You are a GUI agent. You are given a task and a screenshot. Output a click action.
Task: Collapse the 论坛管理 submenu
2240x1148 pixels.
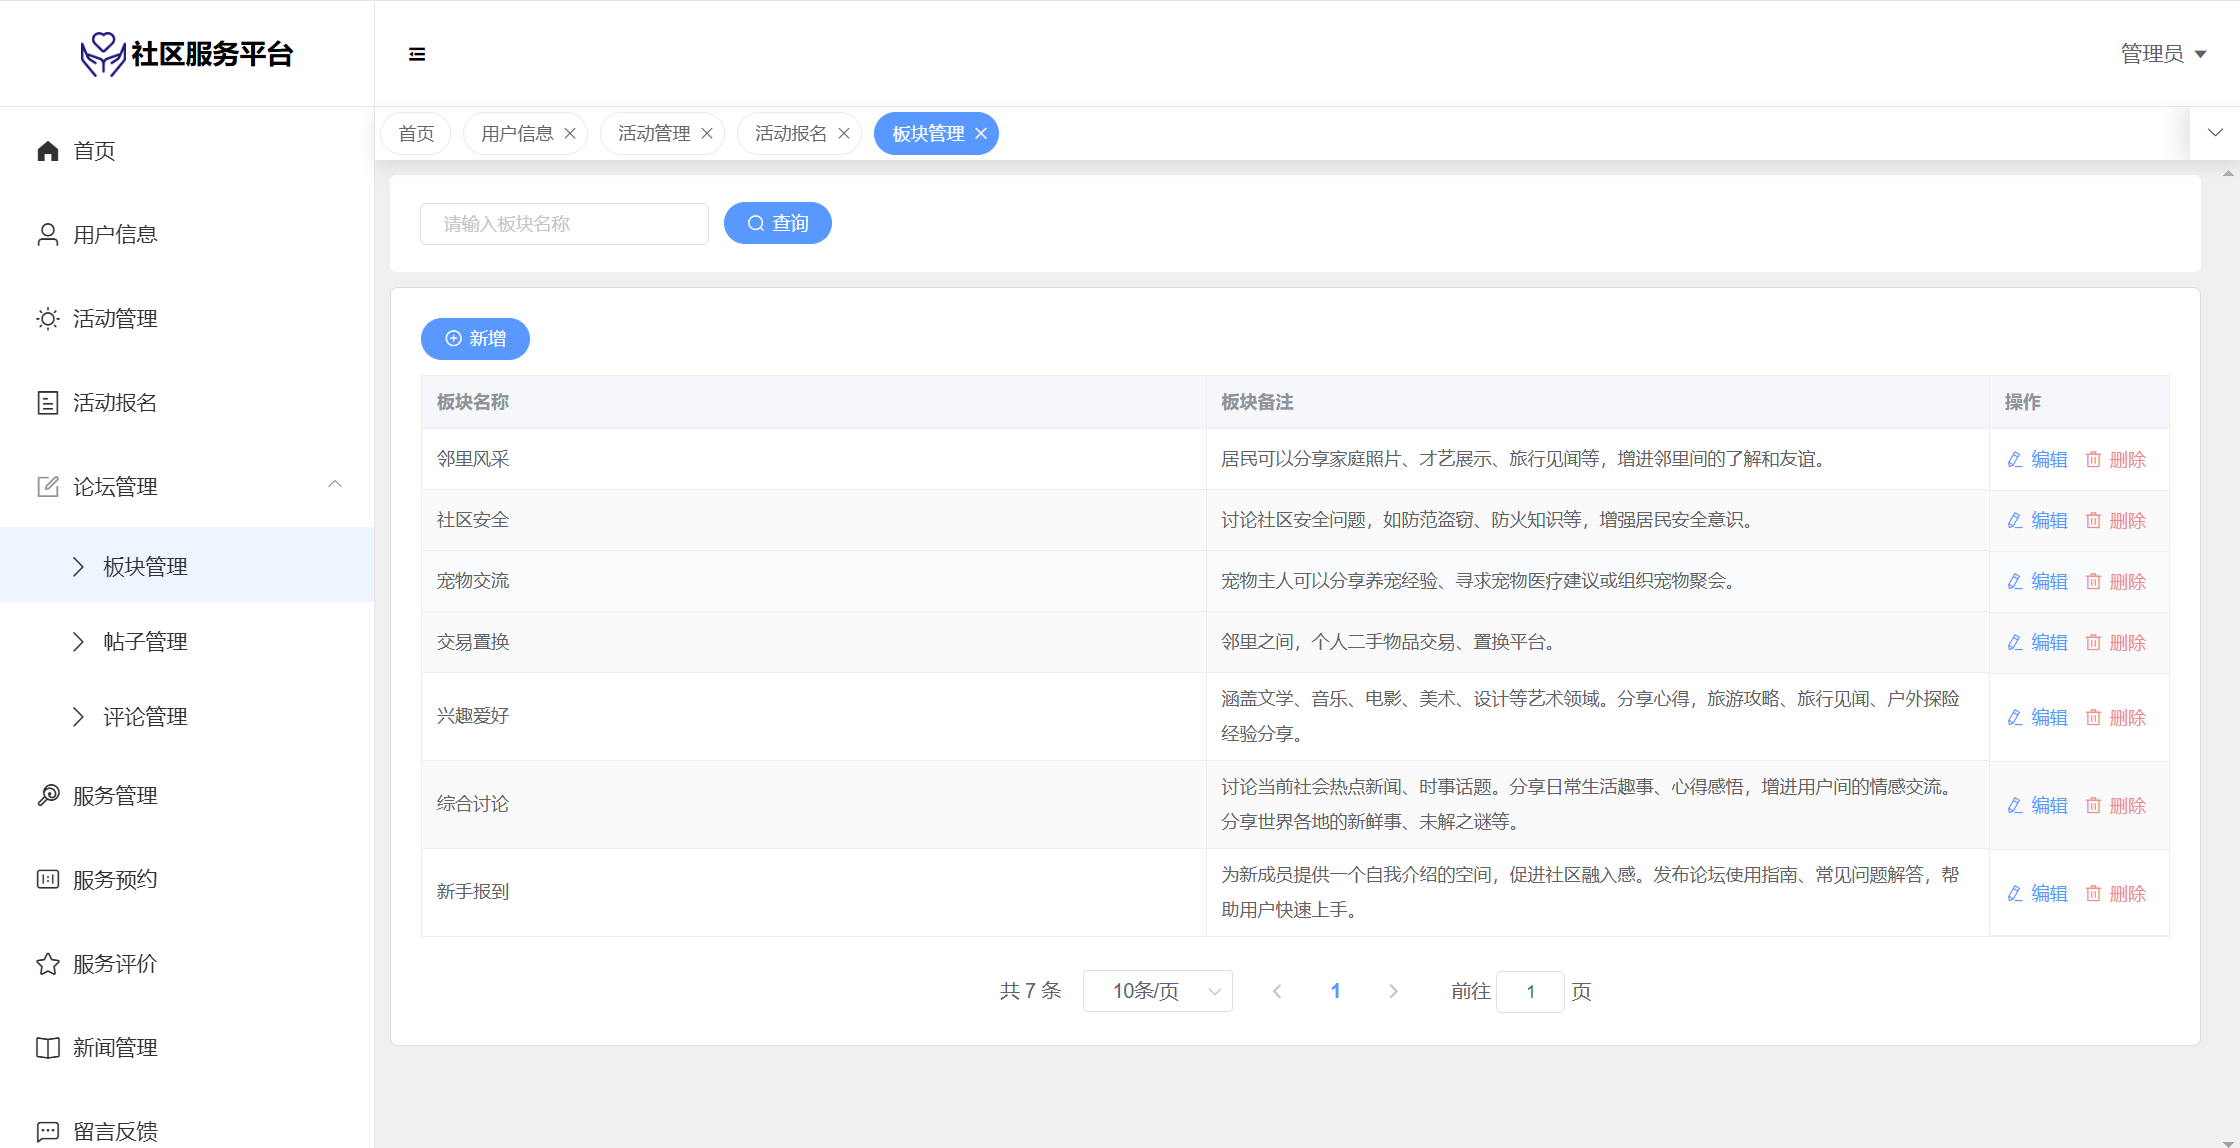coord(335,485)
